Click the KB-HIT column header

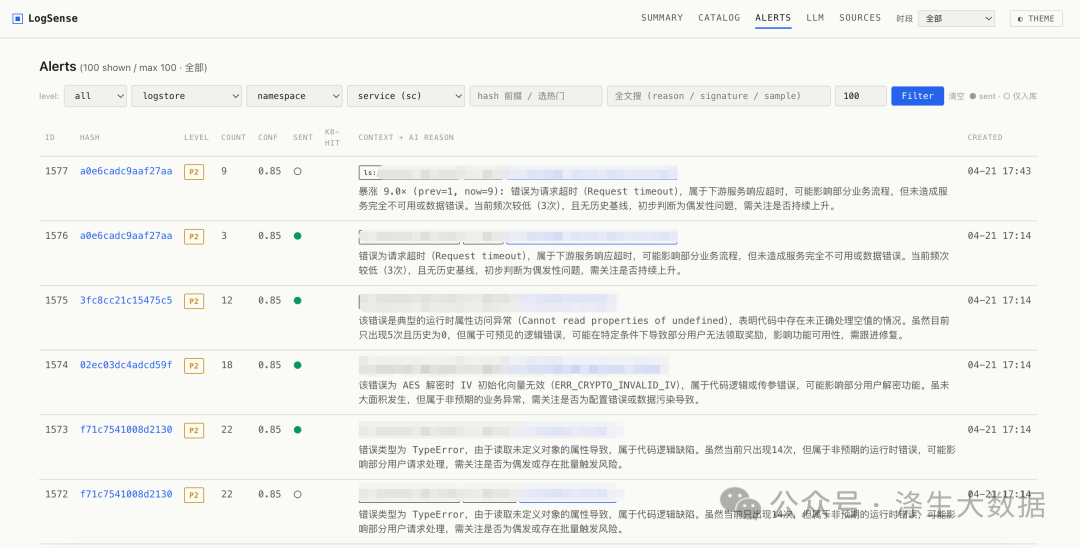click(333, 137)
